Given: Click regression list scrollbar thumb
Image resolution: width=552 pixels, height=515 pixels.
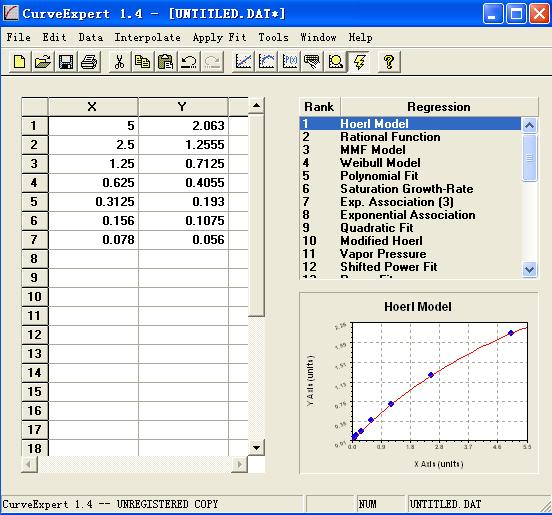Looking at the screenshot, I should [529, 158].
